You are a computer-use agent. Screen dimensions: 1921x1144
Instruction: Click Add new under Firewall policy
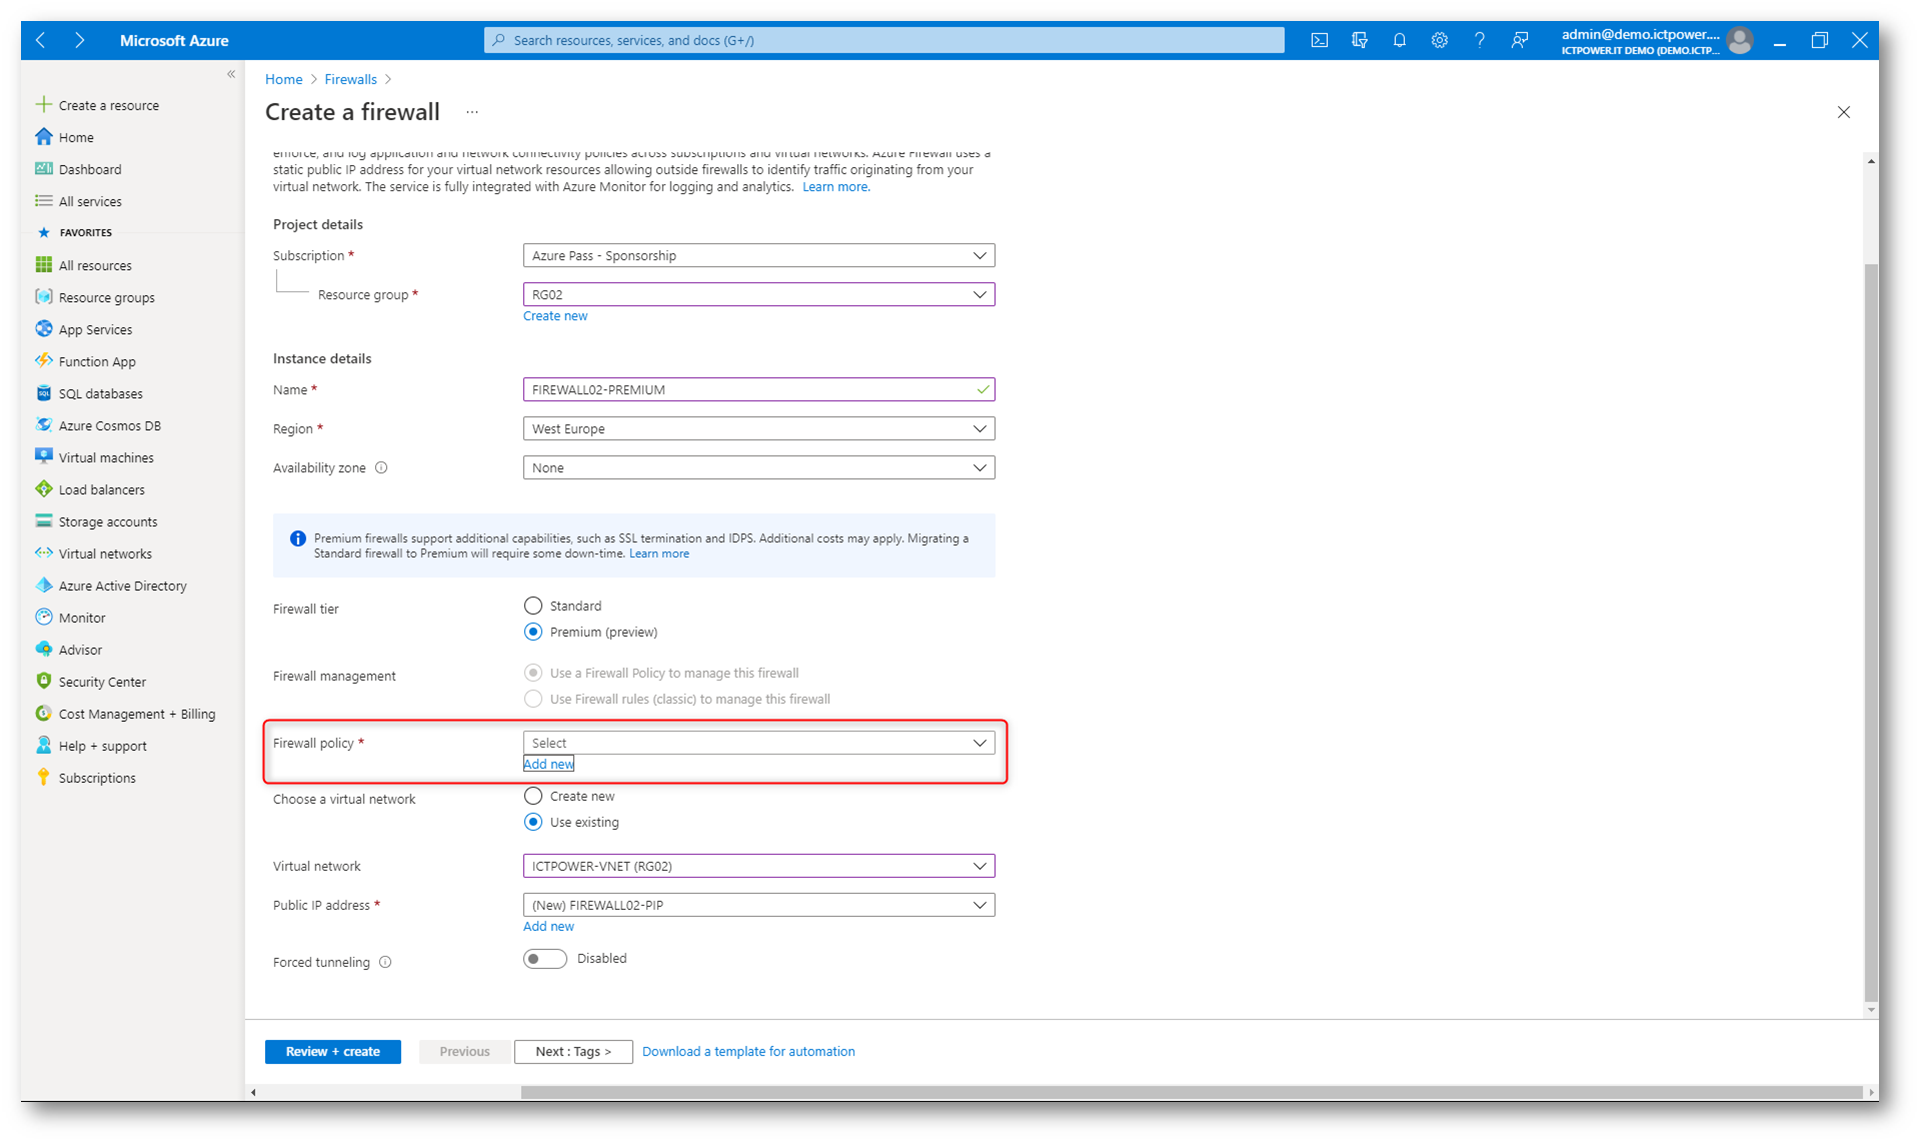coord(548,764)
